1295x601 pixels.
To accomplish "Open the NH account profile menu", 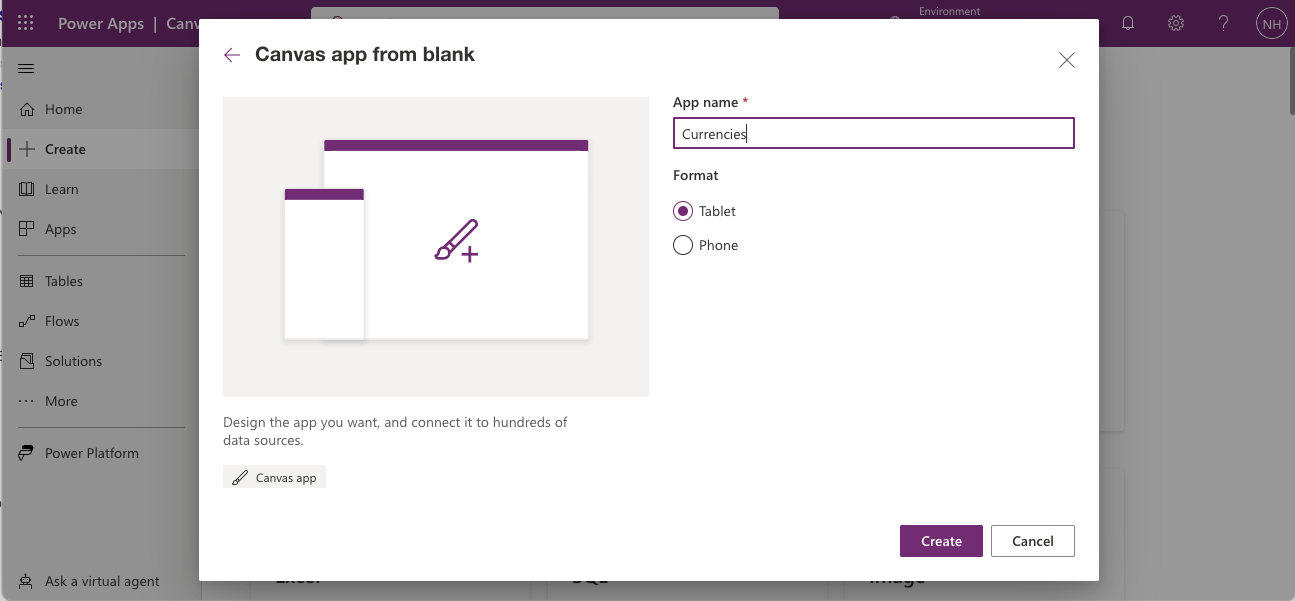I will tap(1271, 23).
